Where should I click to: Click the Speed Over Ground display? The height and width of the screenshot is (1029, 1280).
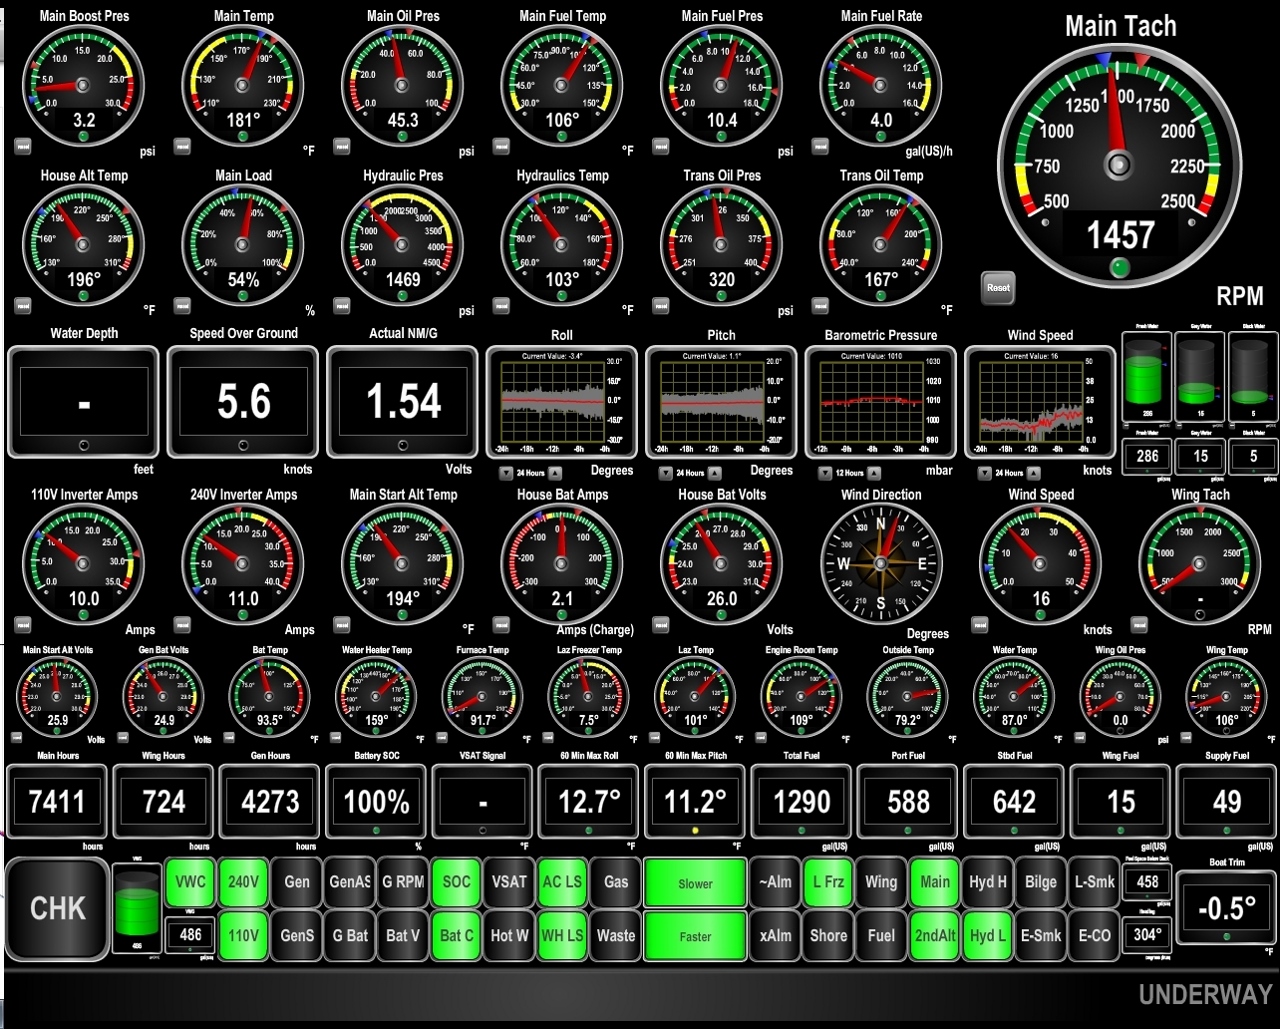coord(243,402)
